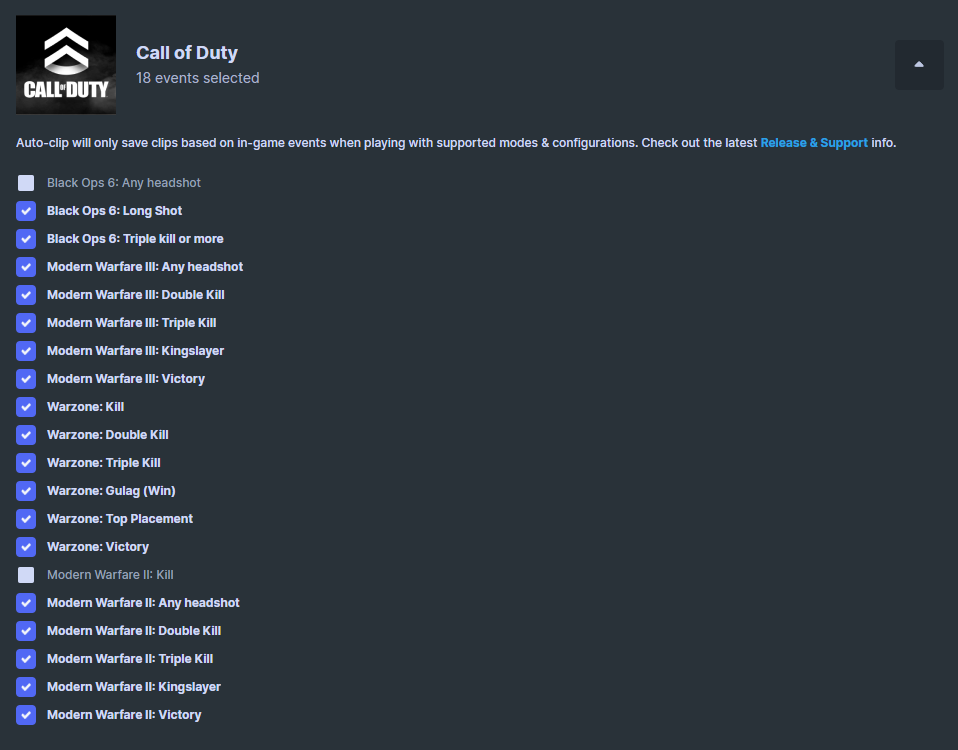Enable Modern Warfare II: Kill checkbox
This screenshot has width=958, height=750.
pyautogui.click(x=26, y=575)
